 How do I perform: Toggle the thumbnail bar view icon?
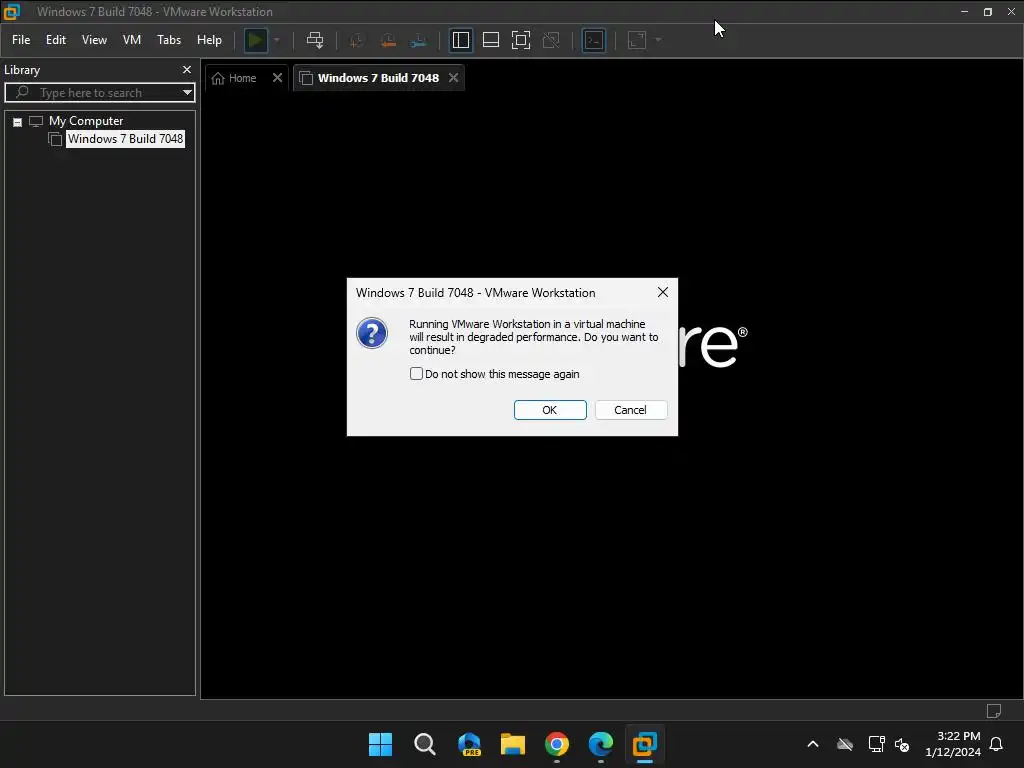[x=490, y=40]
